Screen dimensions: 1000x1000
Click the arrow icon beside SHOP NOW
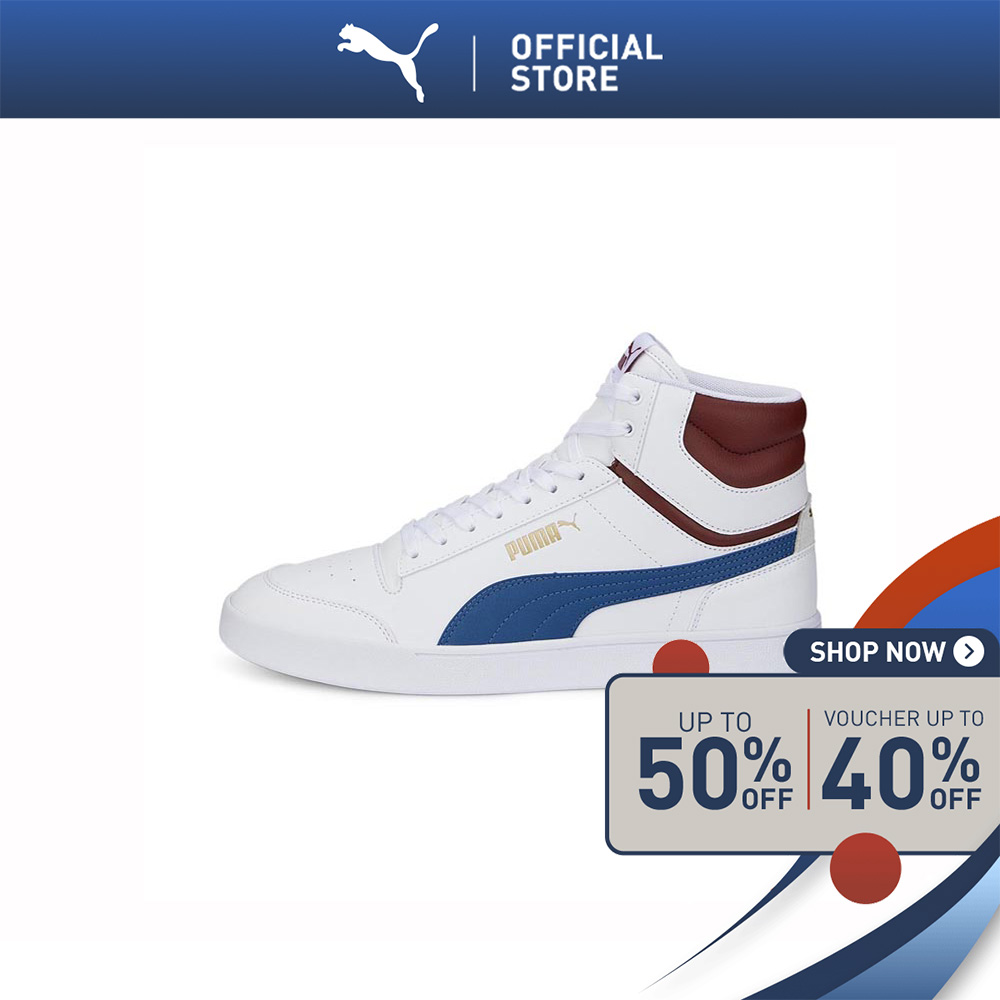(969, 652)
